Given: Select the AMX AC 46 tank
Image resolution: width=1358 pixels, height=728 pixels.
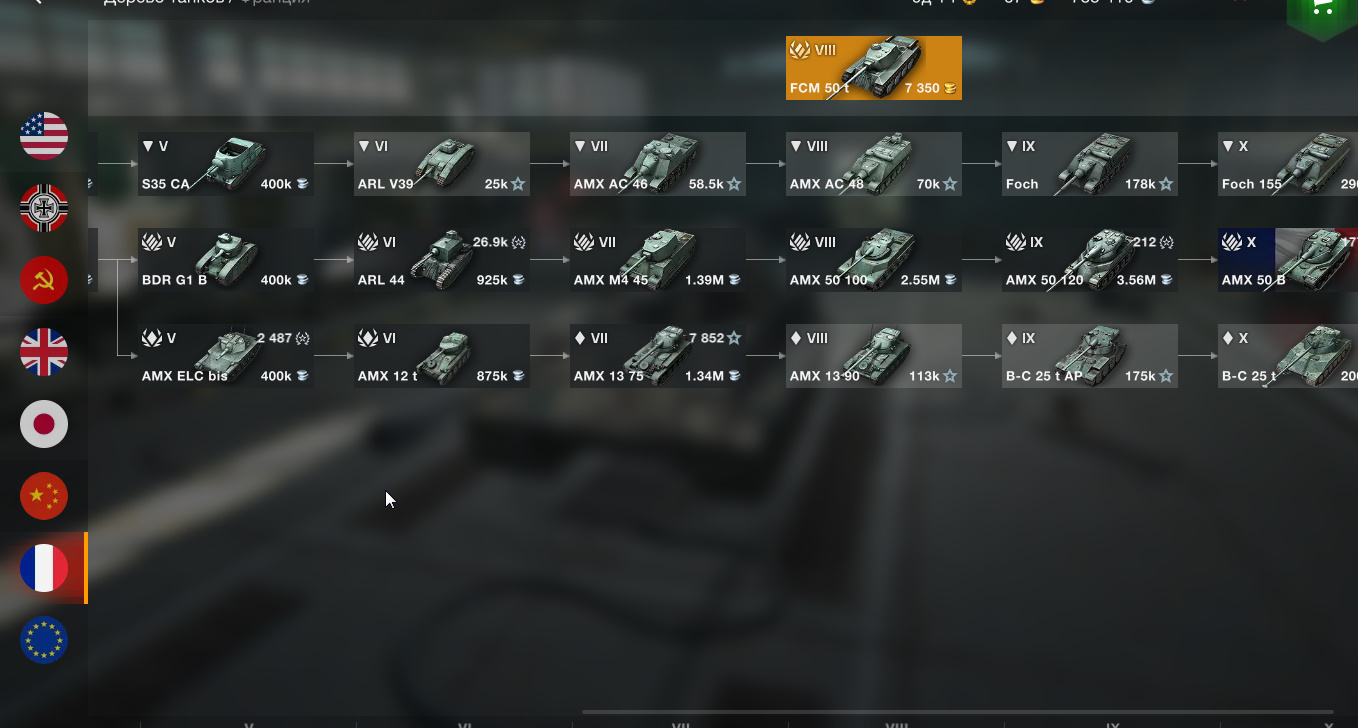Looking at the screenshot, I should (x=658, y=164).
